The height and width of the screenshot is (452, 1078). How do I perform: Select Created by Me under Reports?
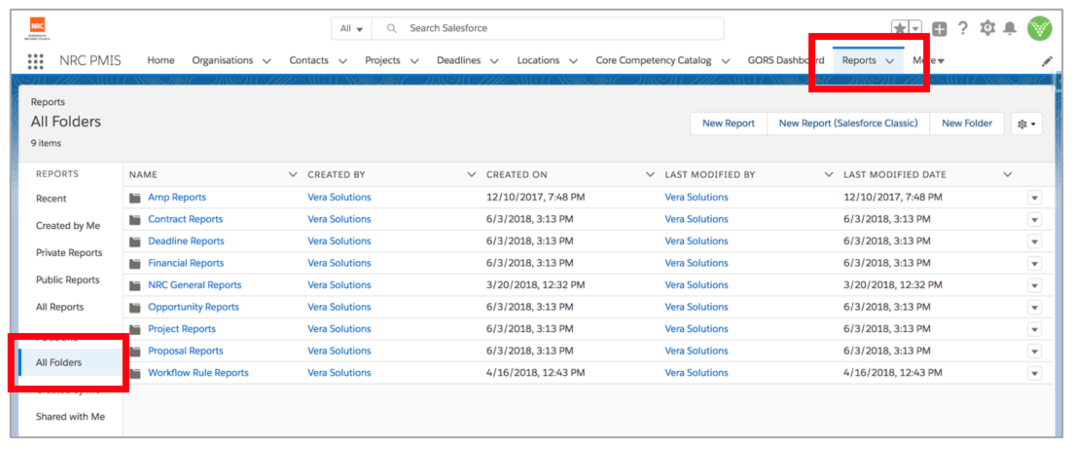click(x=68, y=226)
